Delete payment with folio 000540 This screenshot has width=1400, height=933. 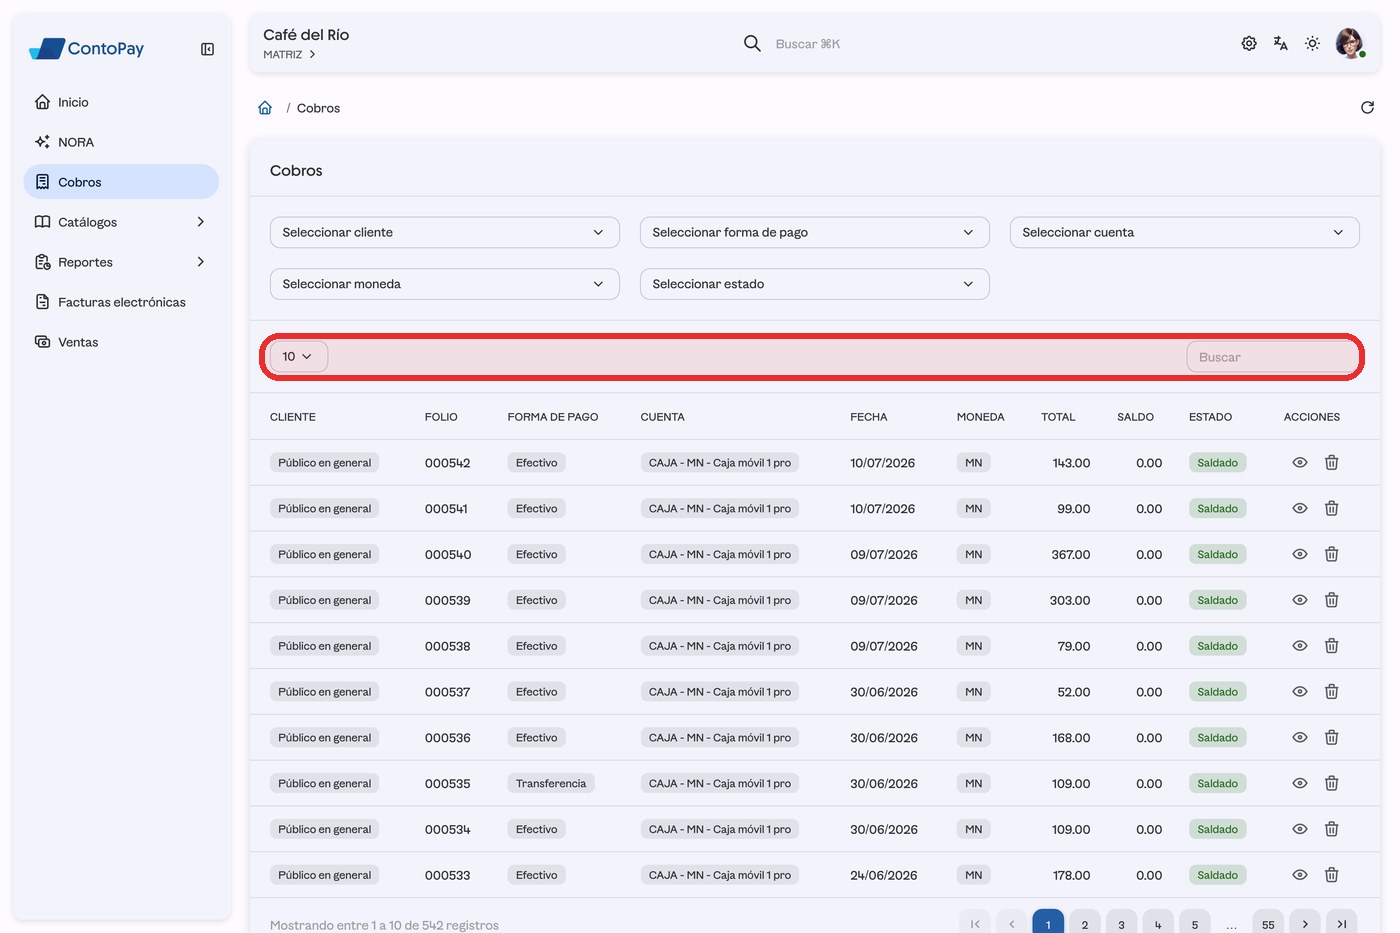[1332, 555]
